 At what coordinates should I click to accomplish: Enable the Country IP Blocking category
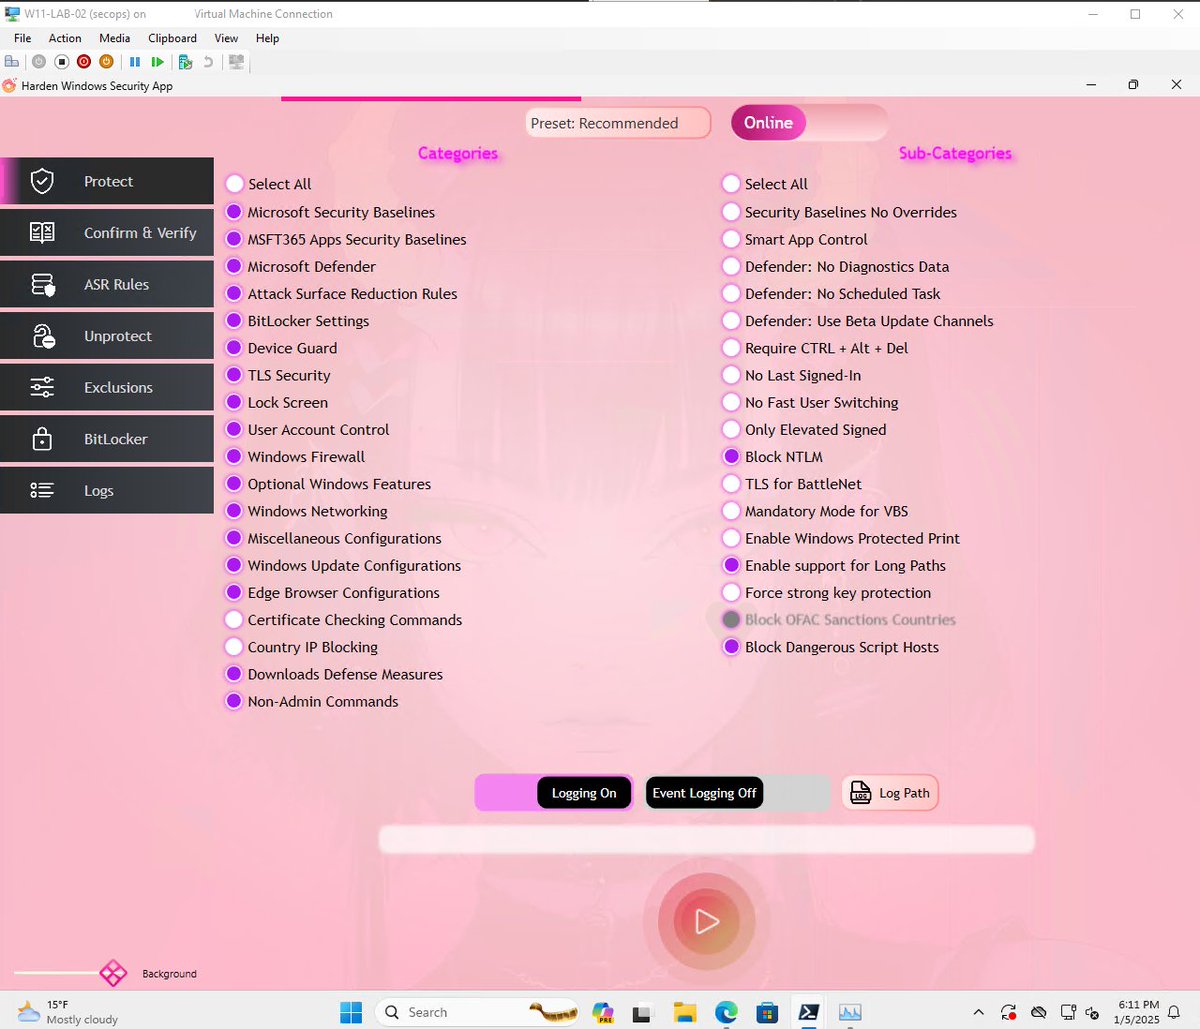tap(302, 647)
